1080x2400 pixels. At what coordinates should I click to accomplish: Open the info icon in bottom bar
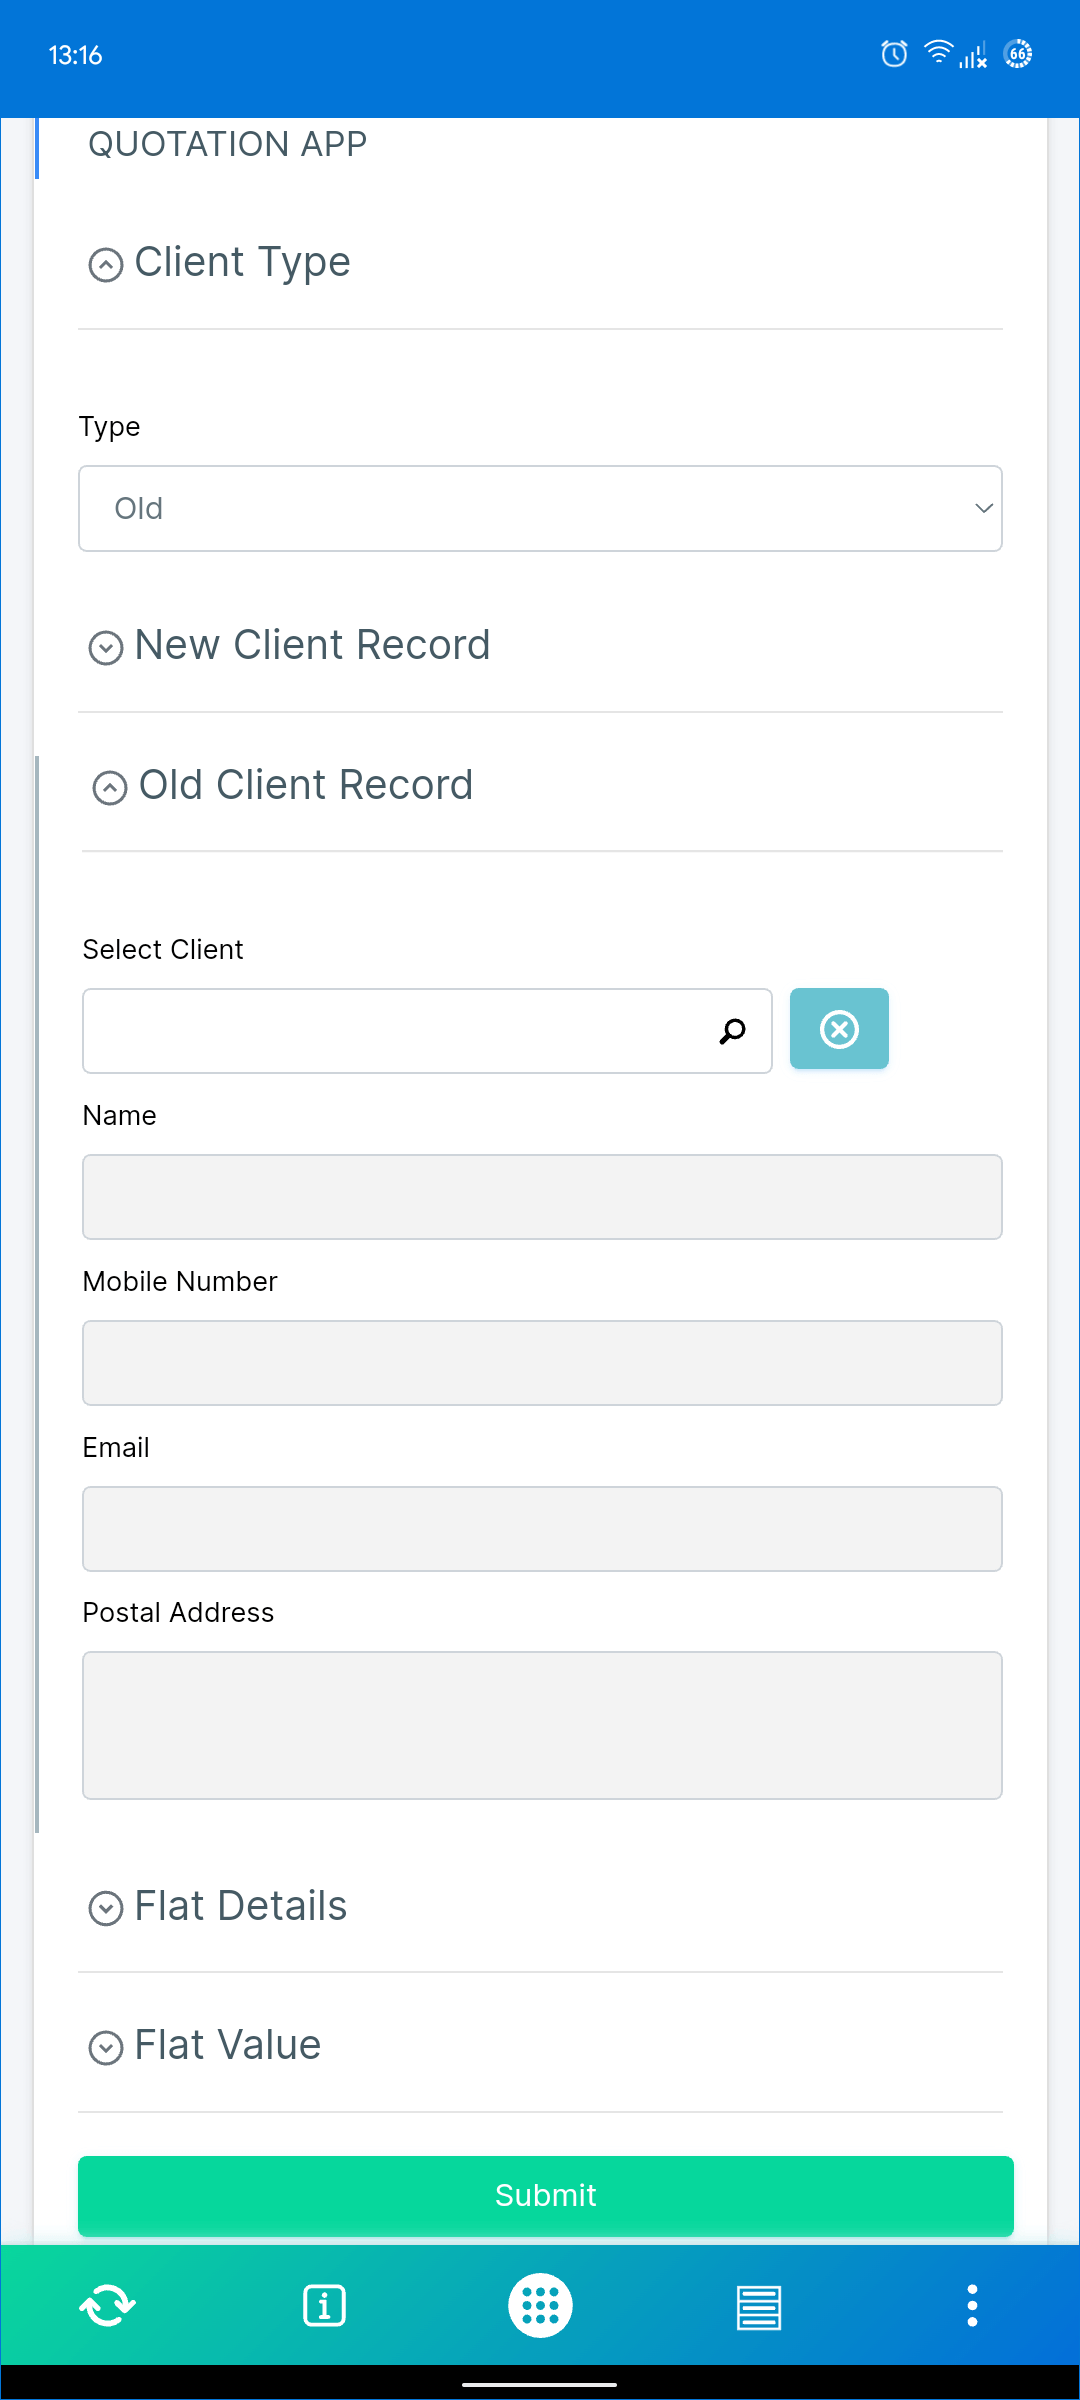coord(324,2306)
